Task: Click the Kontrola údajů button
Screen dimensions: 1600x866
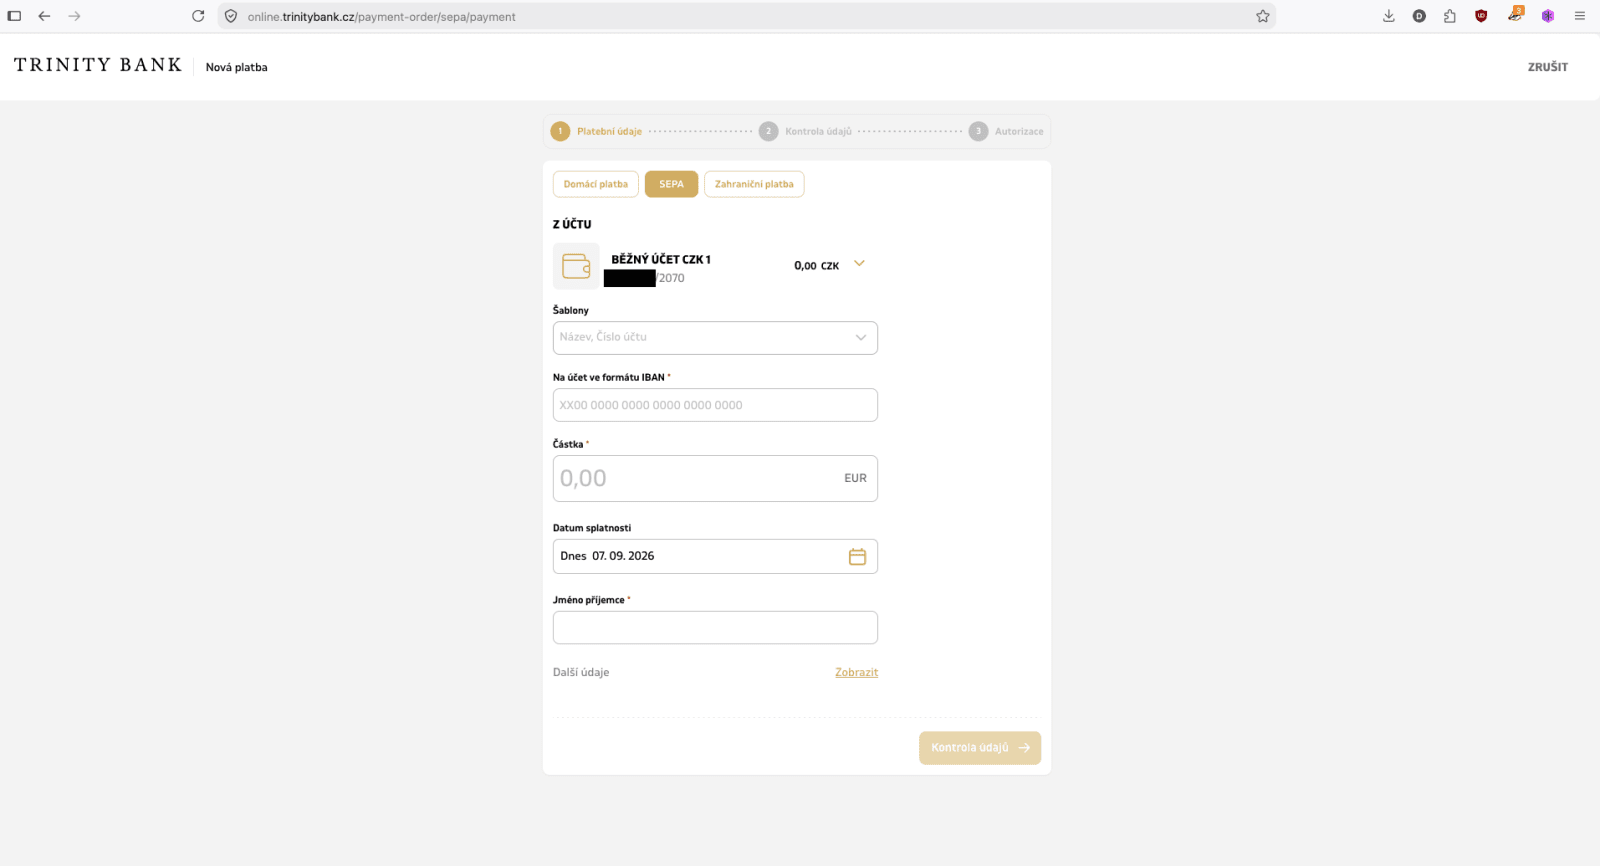Action: pos(980,748)
